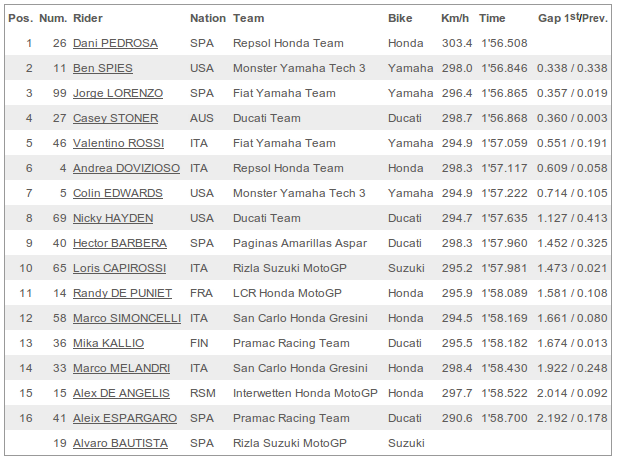This screenshot has width=618, height=461.
Task: Click Andrea DOVIZIOSO rider link
Action: 127,168
